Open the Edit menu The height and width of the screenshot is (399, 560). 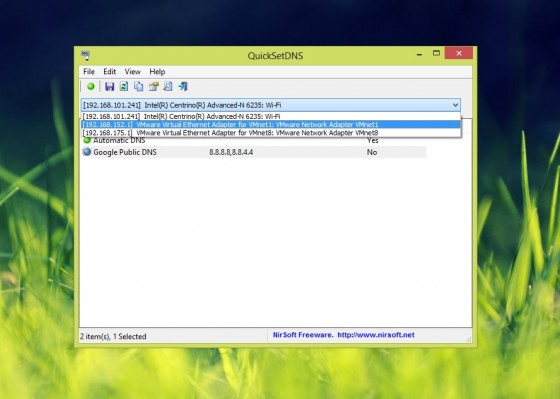110,71
